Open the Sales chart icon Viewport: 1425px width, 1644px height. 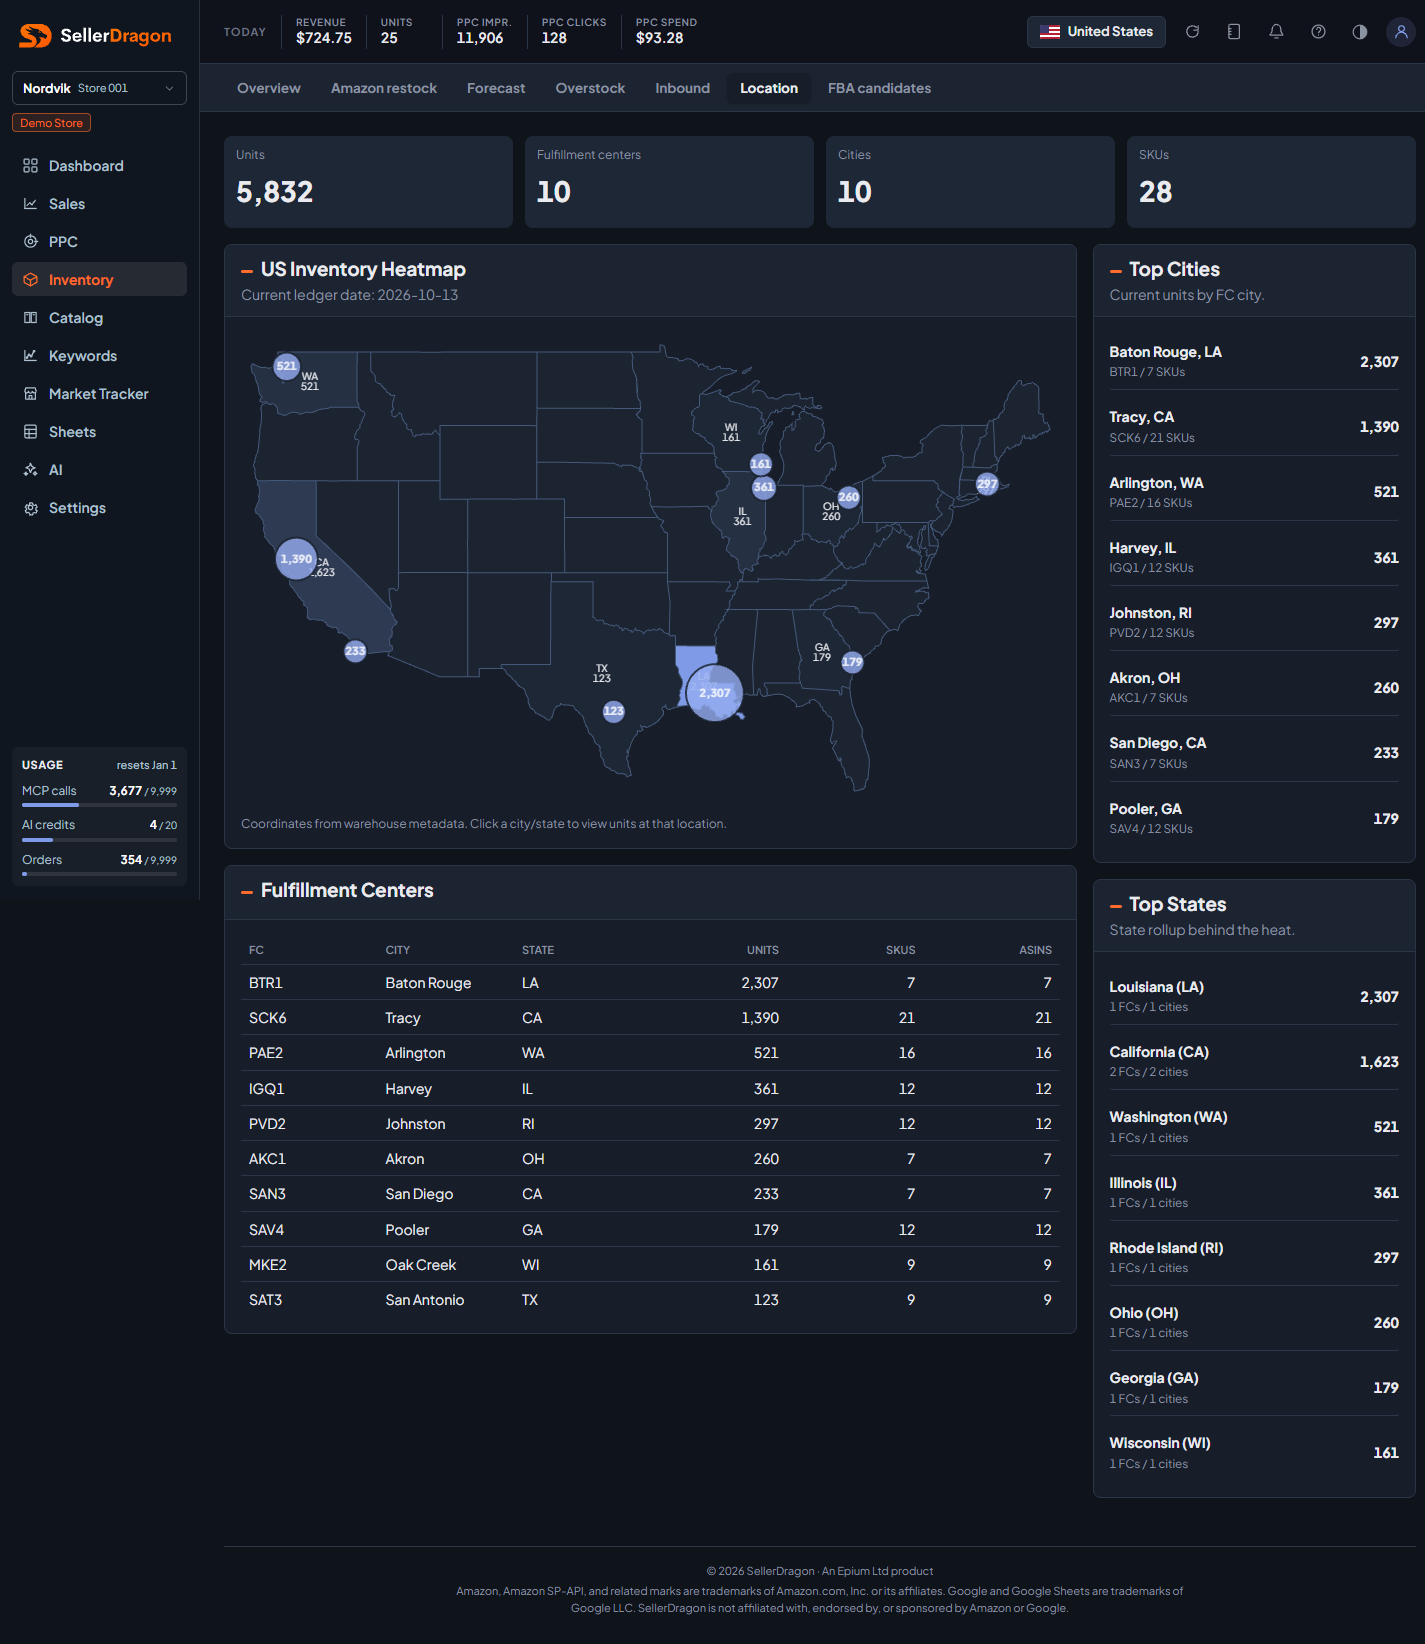(31, 204)
